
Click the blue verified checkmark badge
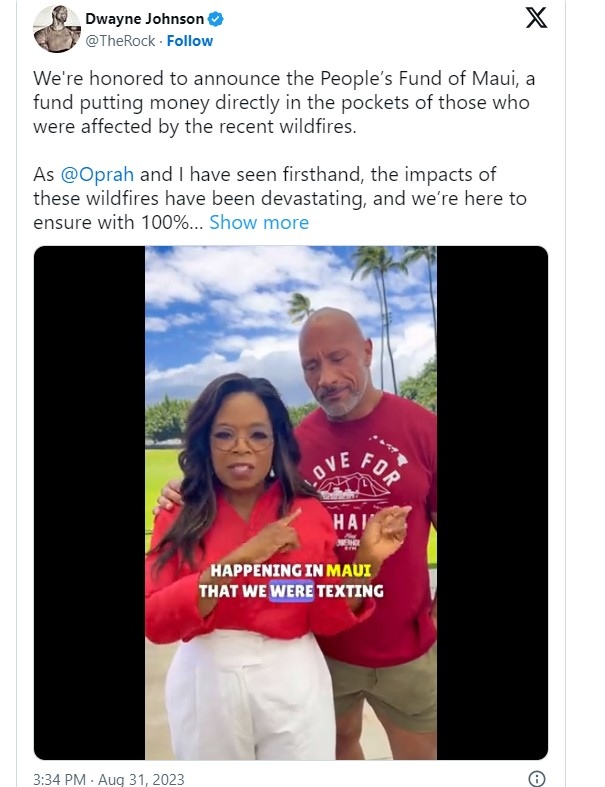click(216, 20)
